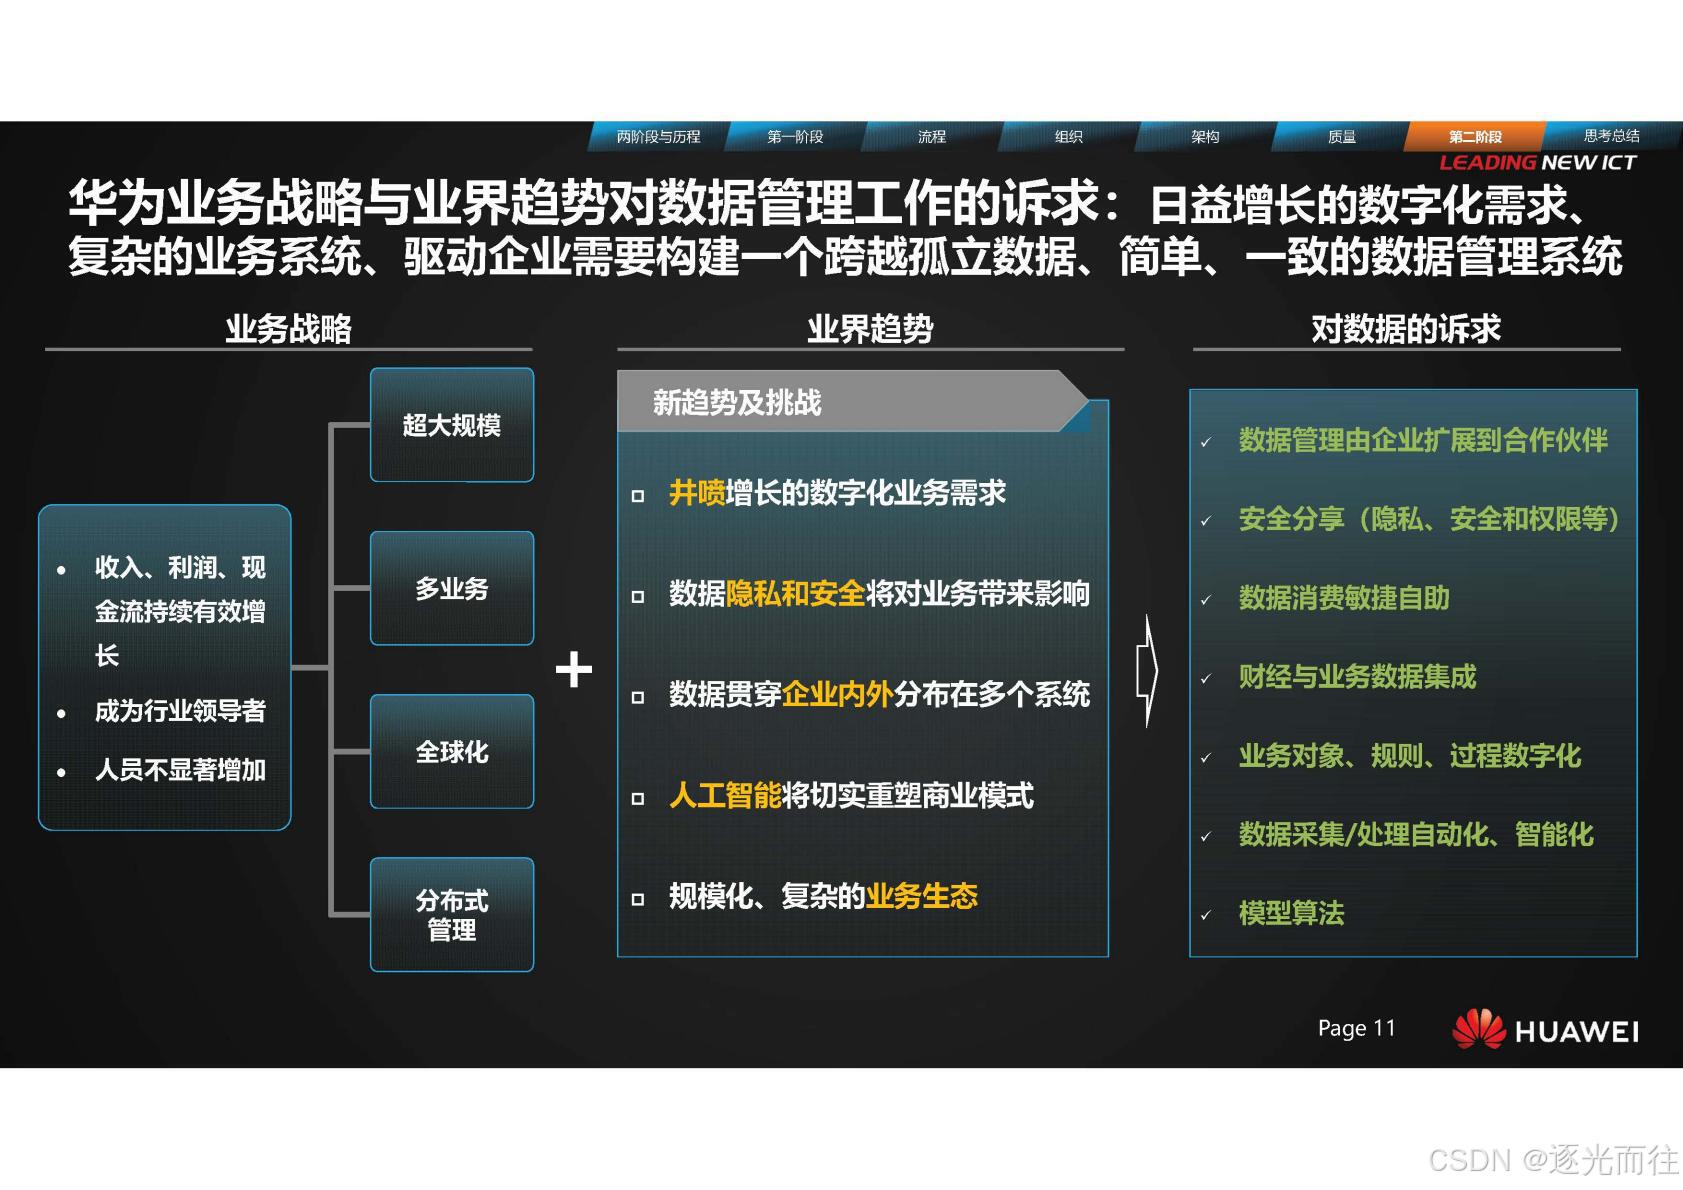Switch to the 第一阶段 tab

click(x=795, y=137)
